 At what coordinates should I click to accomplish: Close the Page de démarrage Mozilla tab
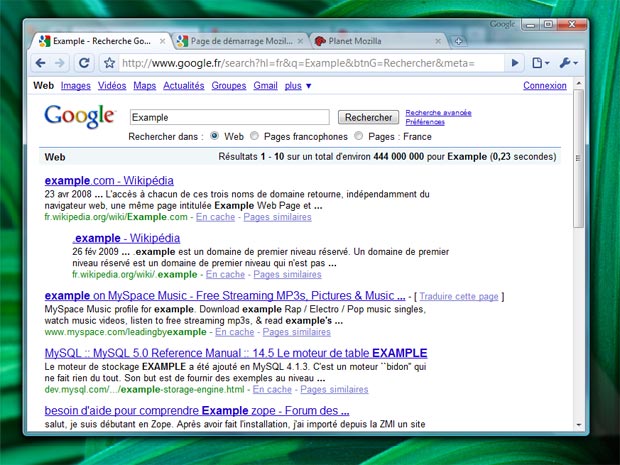pos(300,41)
